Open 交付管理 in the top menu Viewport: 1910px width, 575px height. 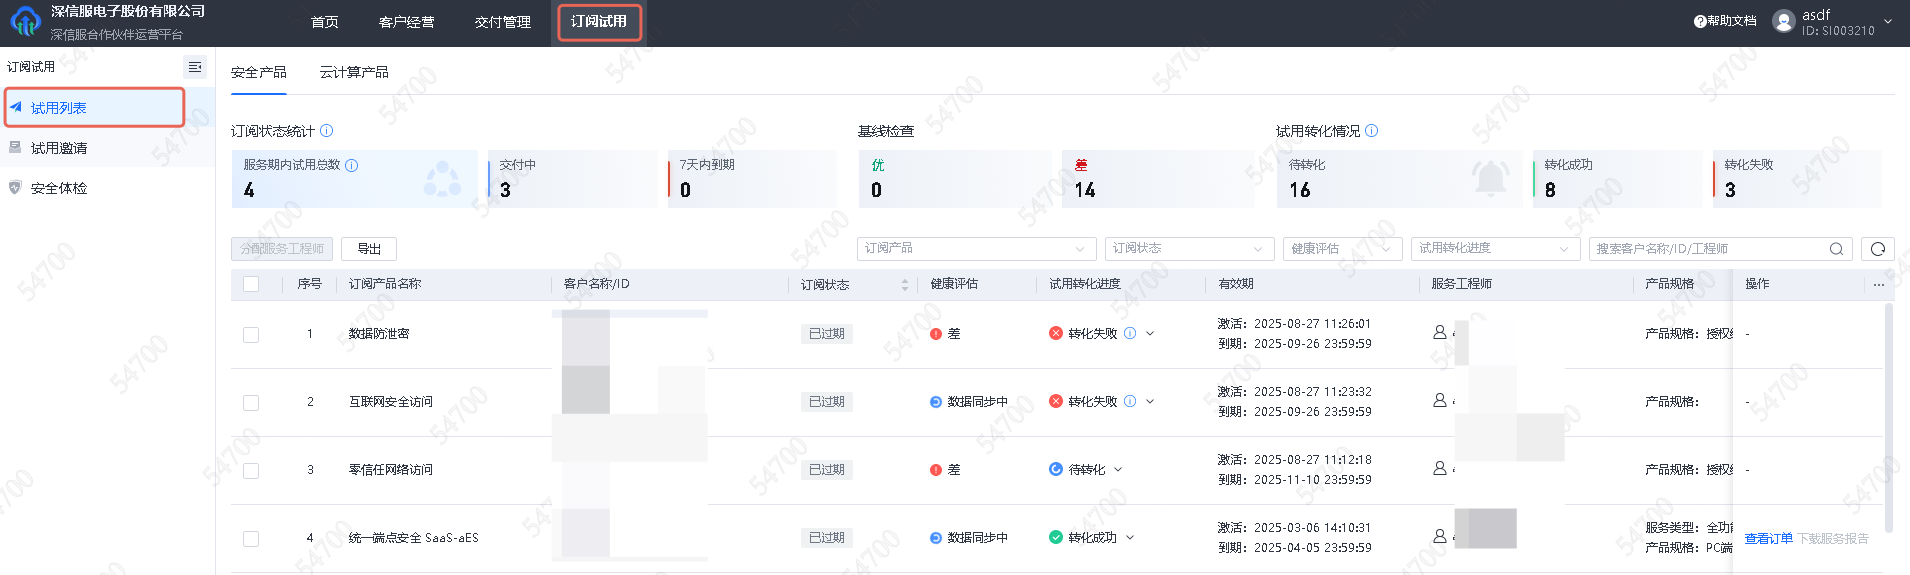(502, 22)
